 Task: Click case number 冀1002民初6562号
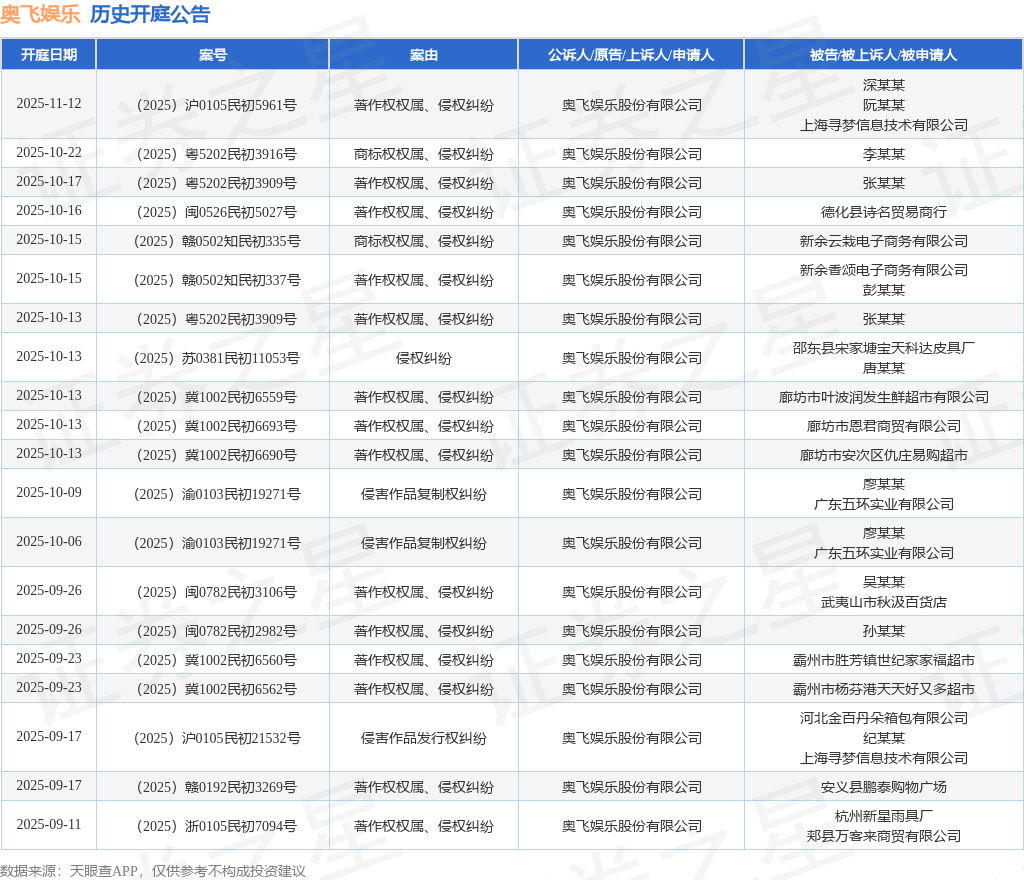point(216,689)
